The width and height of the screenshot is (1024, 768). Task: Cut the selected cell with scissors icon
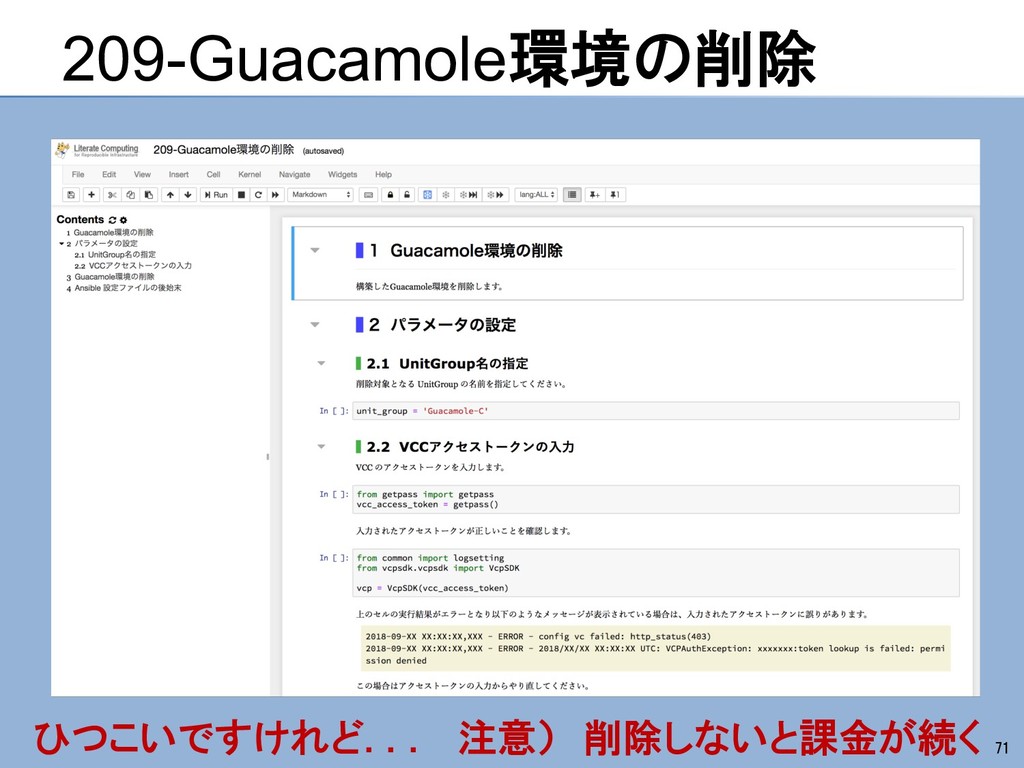[x=112, y=195]
